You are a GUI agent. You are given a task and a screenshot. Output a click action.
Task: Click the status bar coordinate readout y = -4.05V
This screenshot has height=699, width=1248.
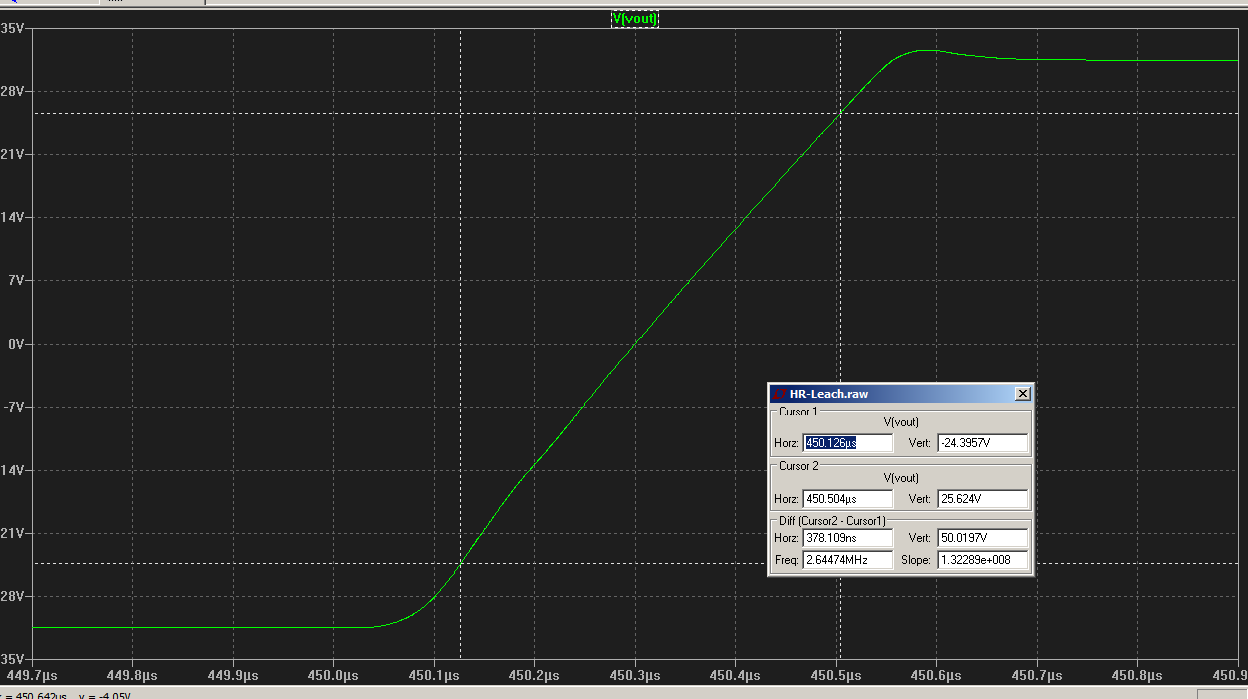click(x=104, y=695)
